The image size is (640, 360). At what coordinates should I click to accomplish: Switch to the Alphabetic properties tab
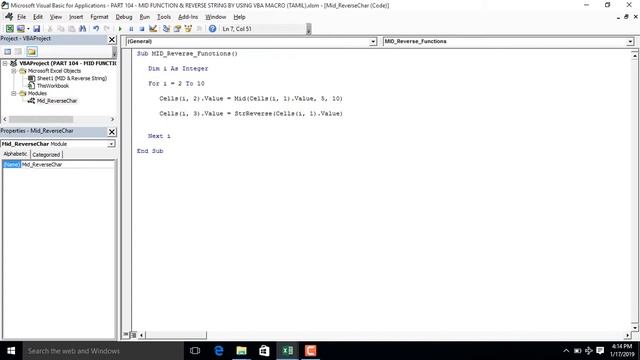tap(16, 154)
